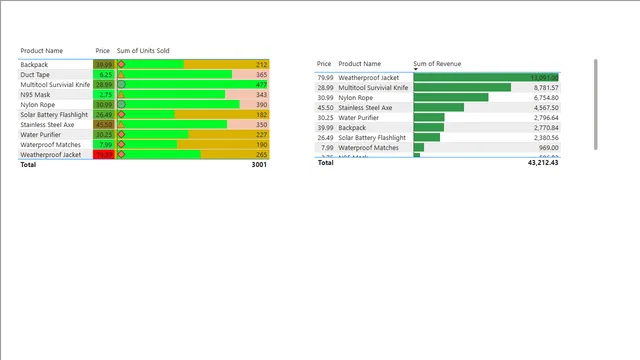
Task: Select the green 2.75 price cell for N95 Mask
Action: (104, 95)
